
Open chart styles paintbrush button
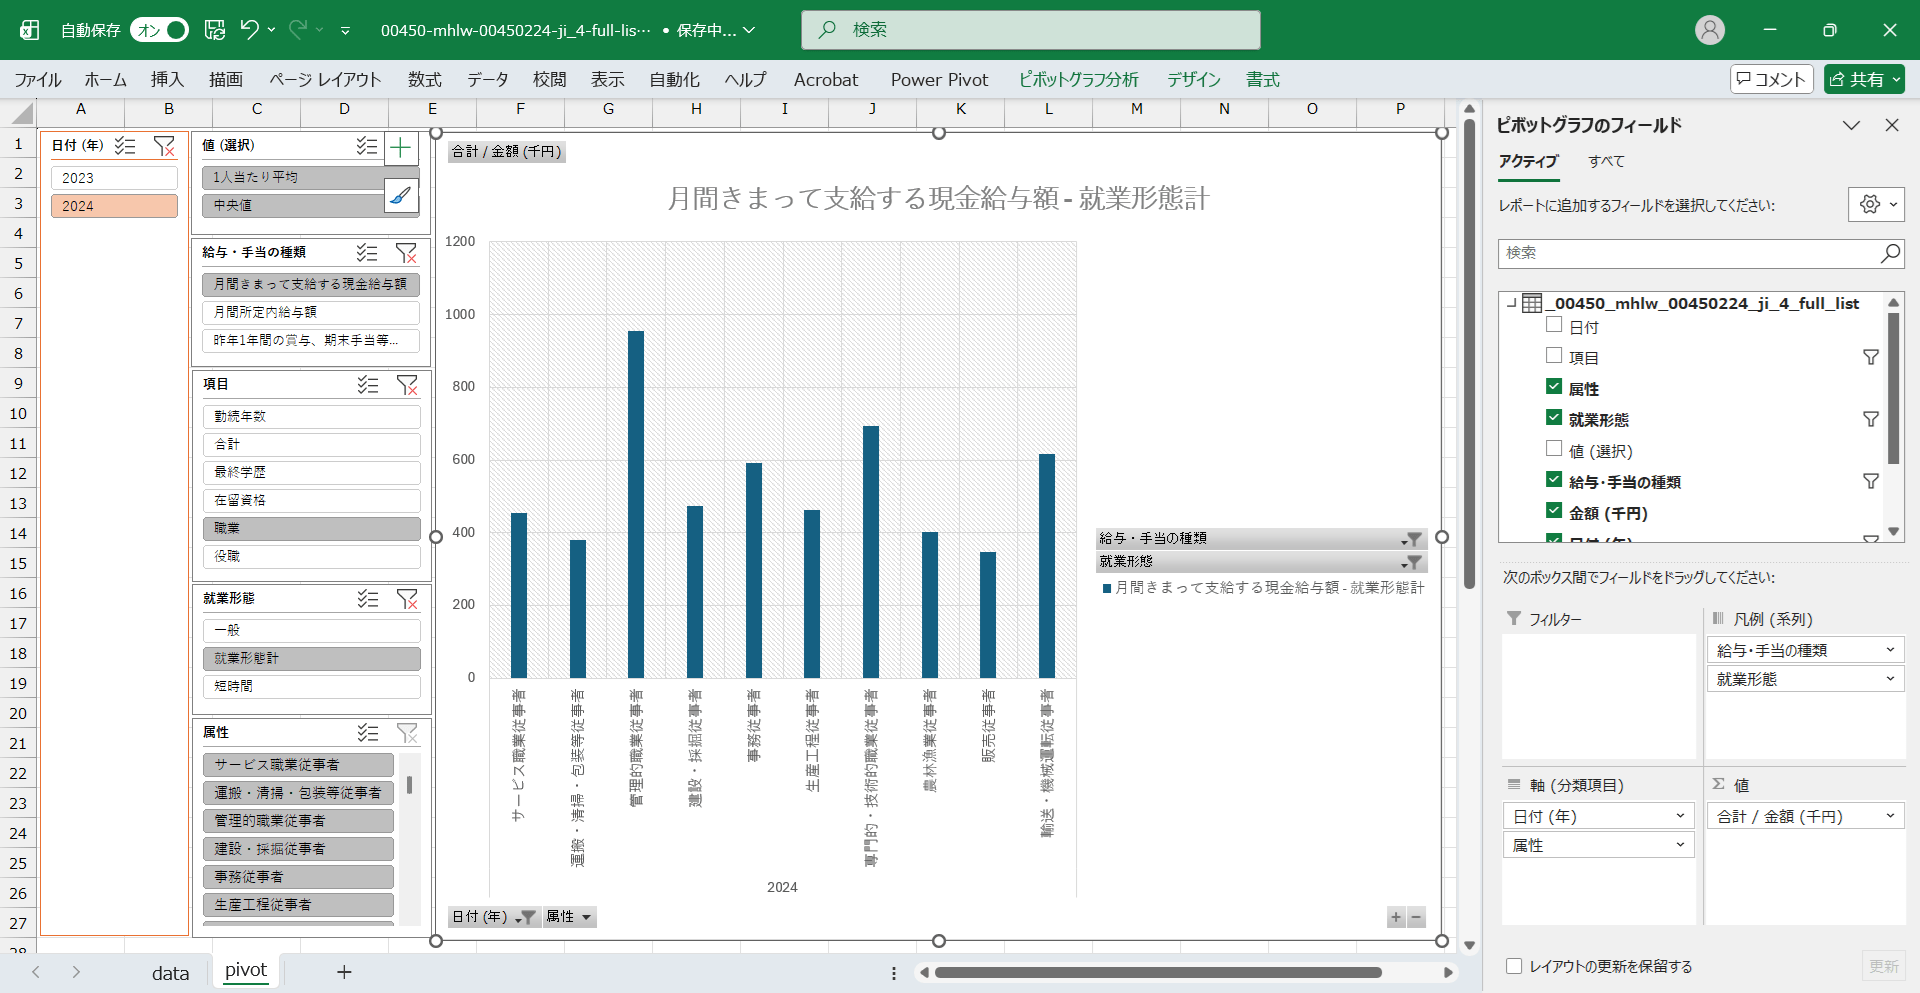pos(401,196)
